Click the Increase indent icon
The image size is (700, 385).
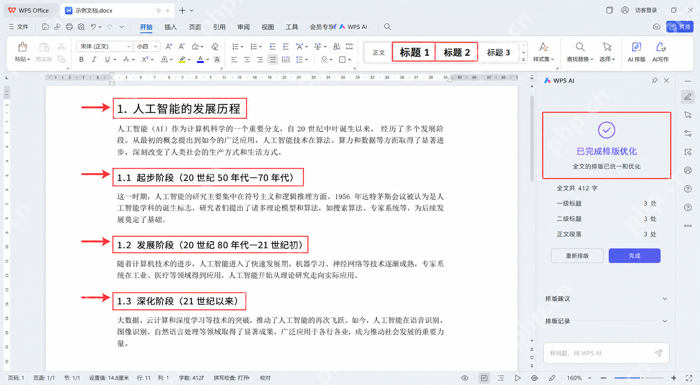(286, 46)
